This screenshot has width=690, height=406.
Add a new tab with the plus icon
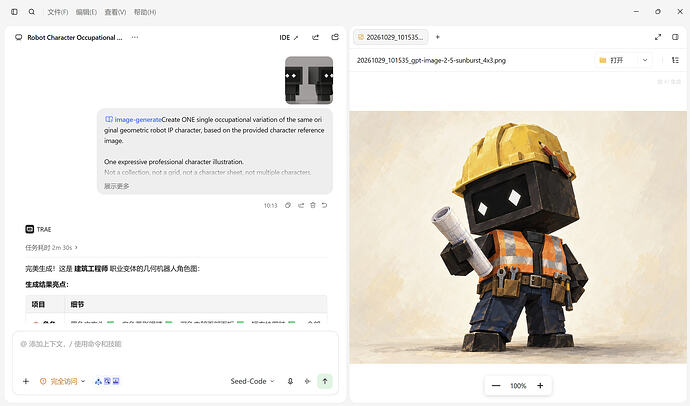438,37
